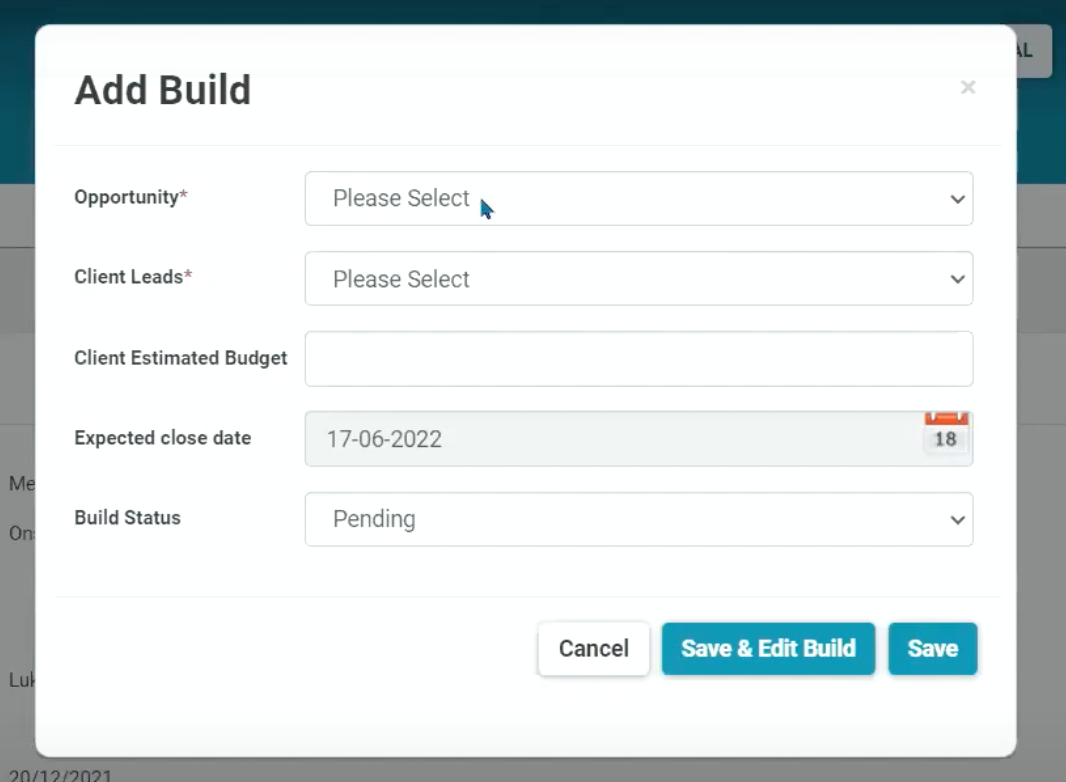The height and width of the screenshot is (782, 1066).
Task: Click the partially hidden button behind dialog
Action: [x=1034, y=51]
